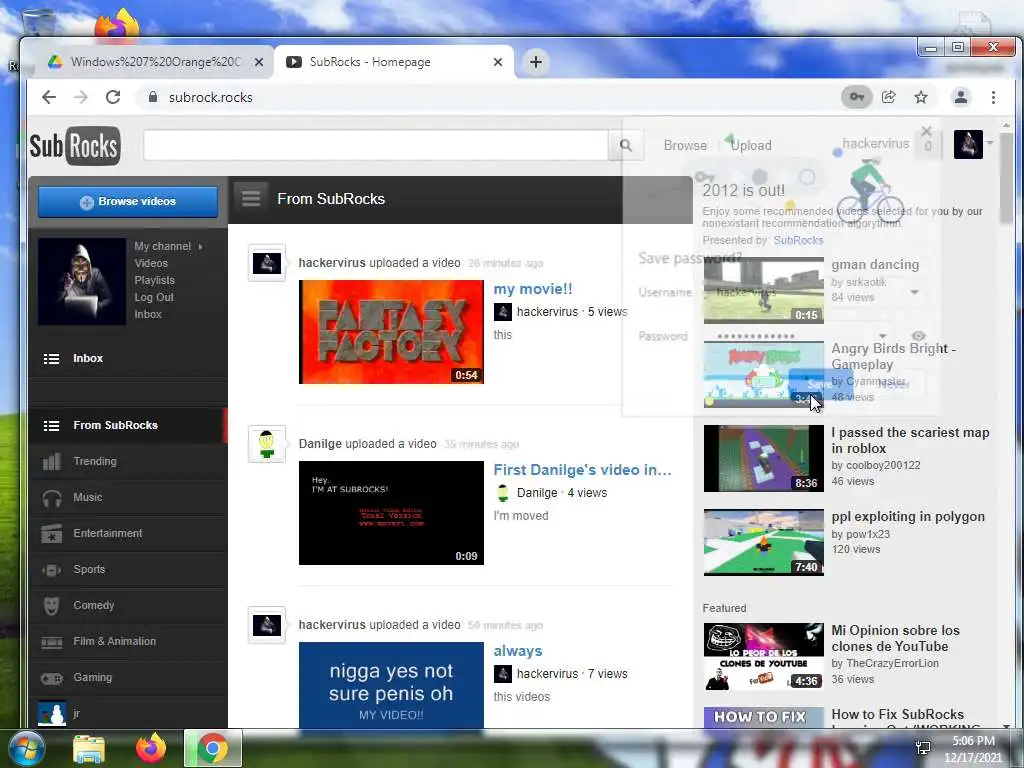
Task: Close the save password popup
Action: [926, 131]
